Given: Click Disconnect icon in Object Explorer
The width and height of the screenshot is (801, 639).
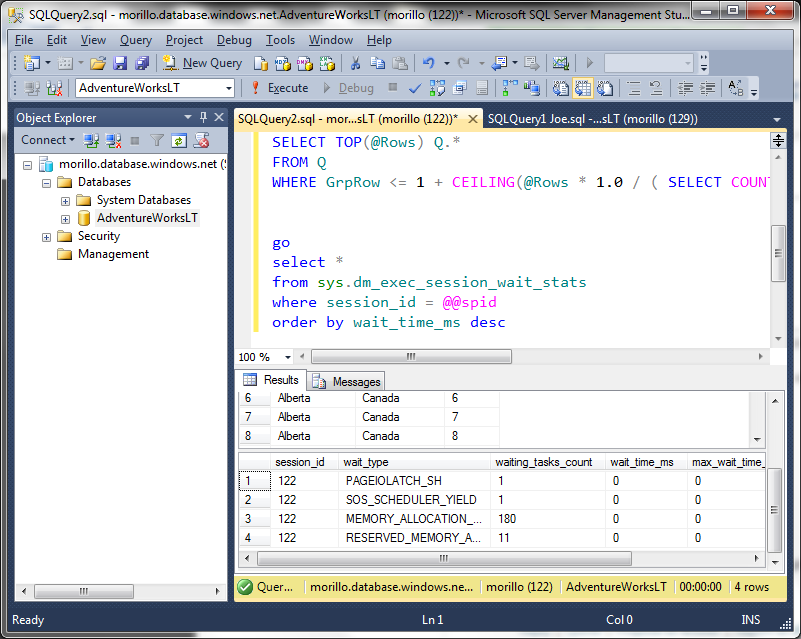Looking at the screenshot, I should coord(113,140).
